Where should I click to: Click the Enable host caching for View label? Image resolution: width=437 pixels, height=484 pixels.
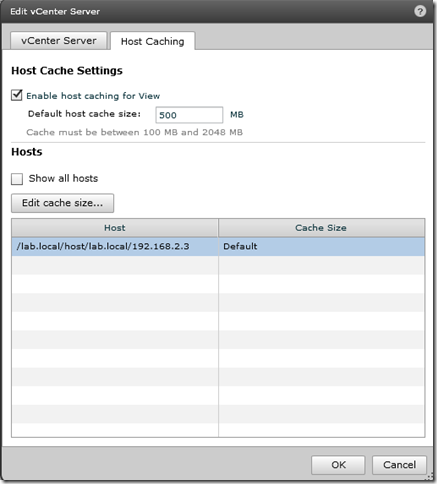(x=93, y=96)
